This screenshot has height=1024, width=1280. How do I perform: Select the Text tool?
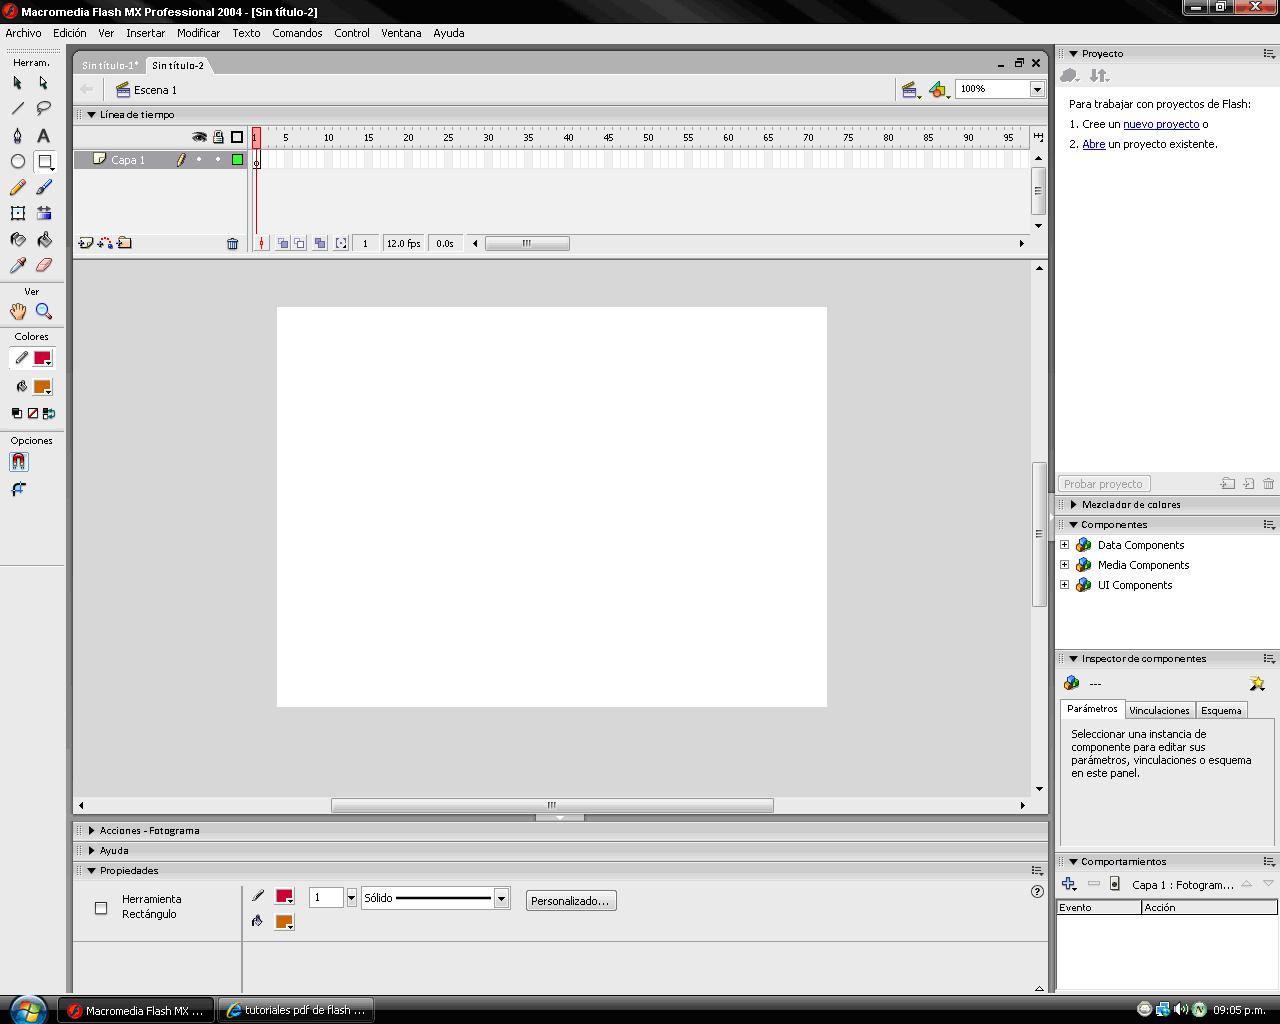click(44, 135)
